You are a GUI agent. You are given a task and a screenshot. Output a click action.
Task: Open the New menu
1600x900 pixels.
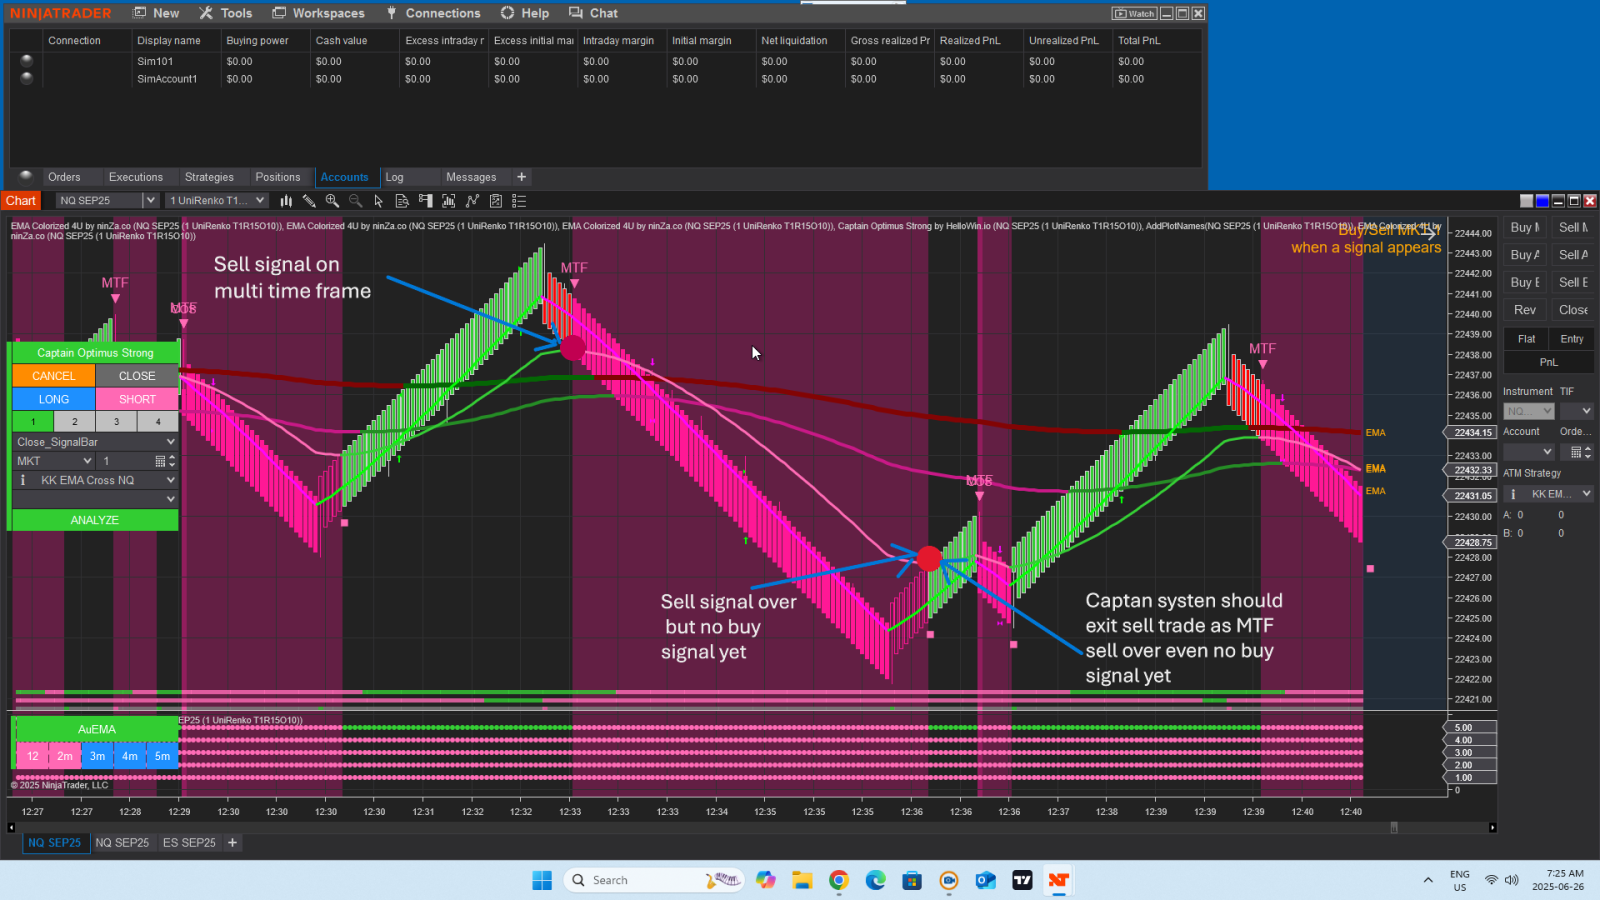tap(157, 13)
